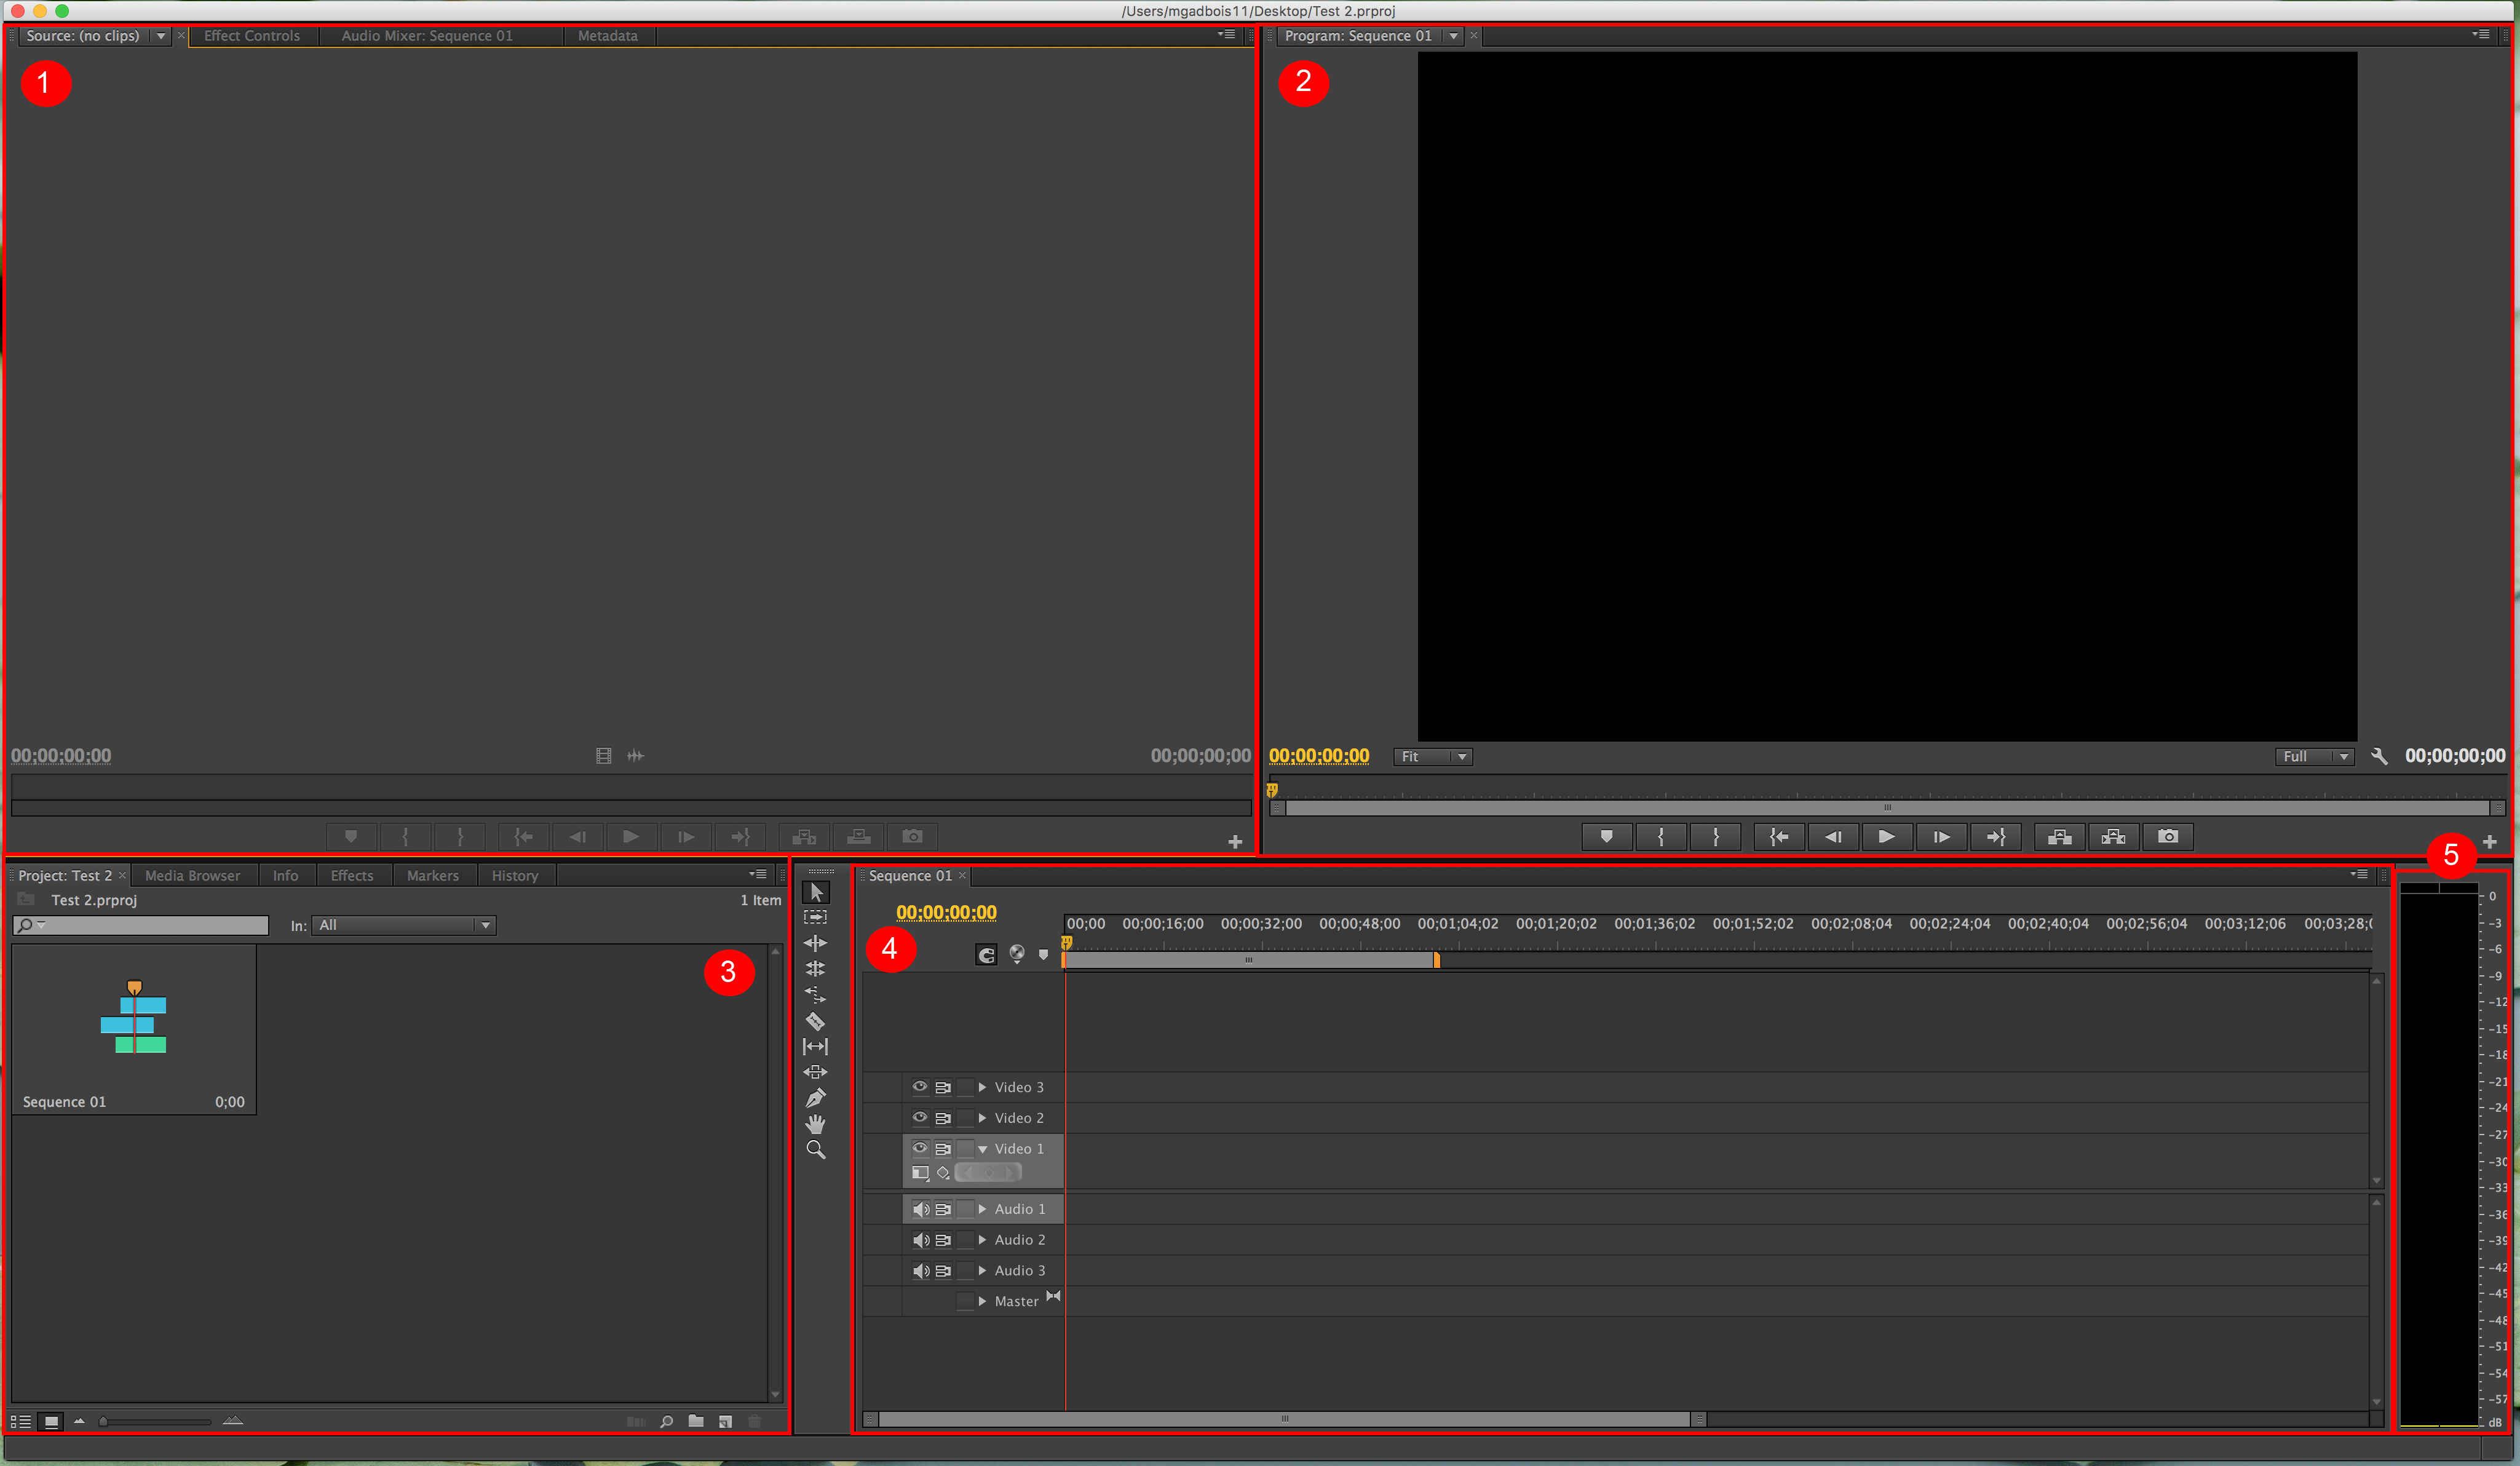2520x1466 pixels.
Task: Expand the Video 2 track
Action: 982,1118
